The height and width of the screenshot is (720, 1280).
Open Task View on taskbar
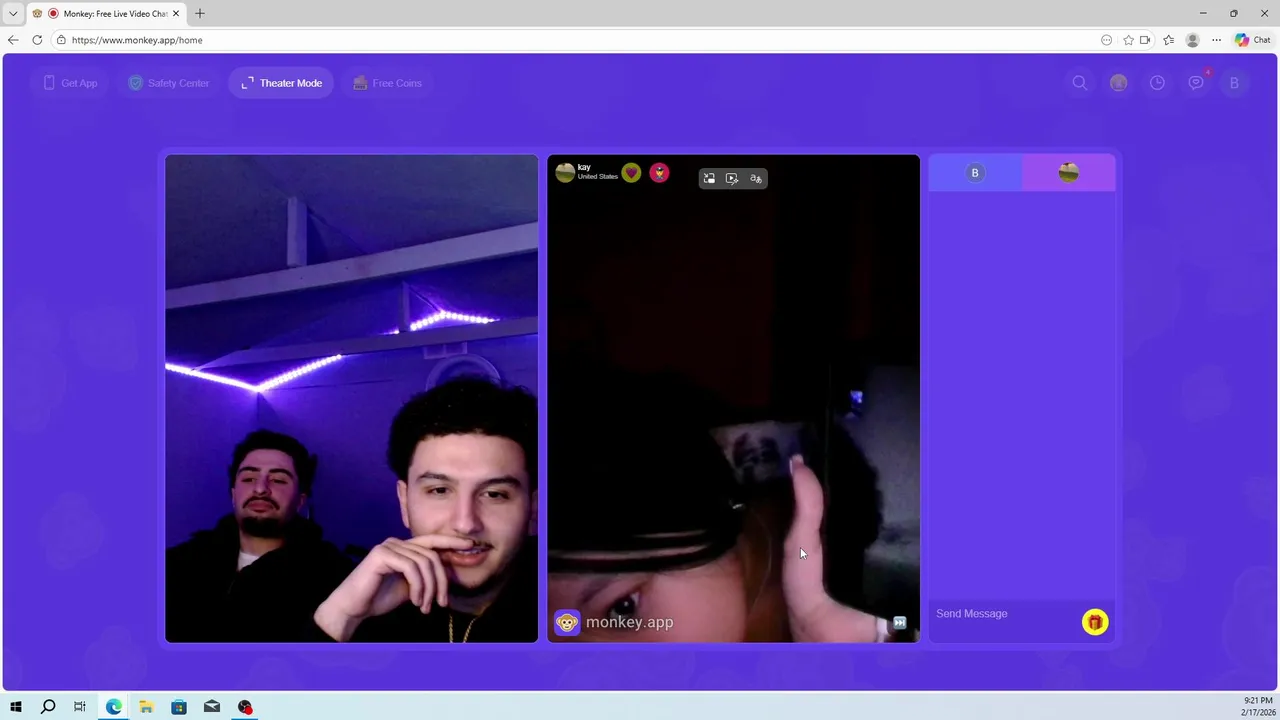80,707
